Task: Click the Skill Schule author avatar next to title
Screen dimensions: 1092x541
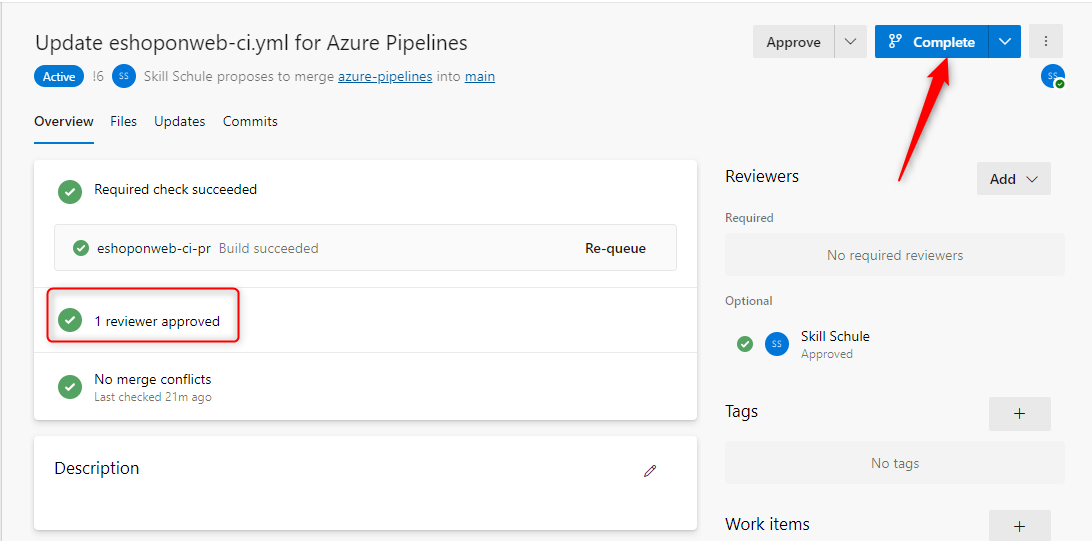Action: coord(124,77)
